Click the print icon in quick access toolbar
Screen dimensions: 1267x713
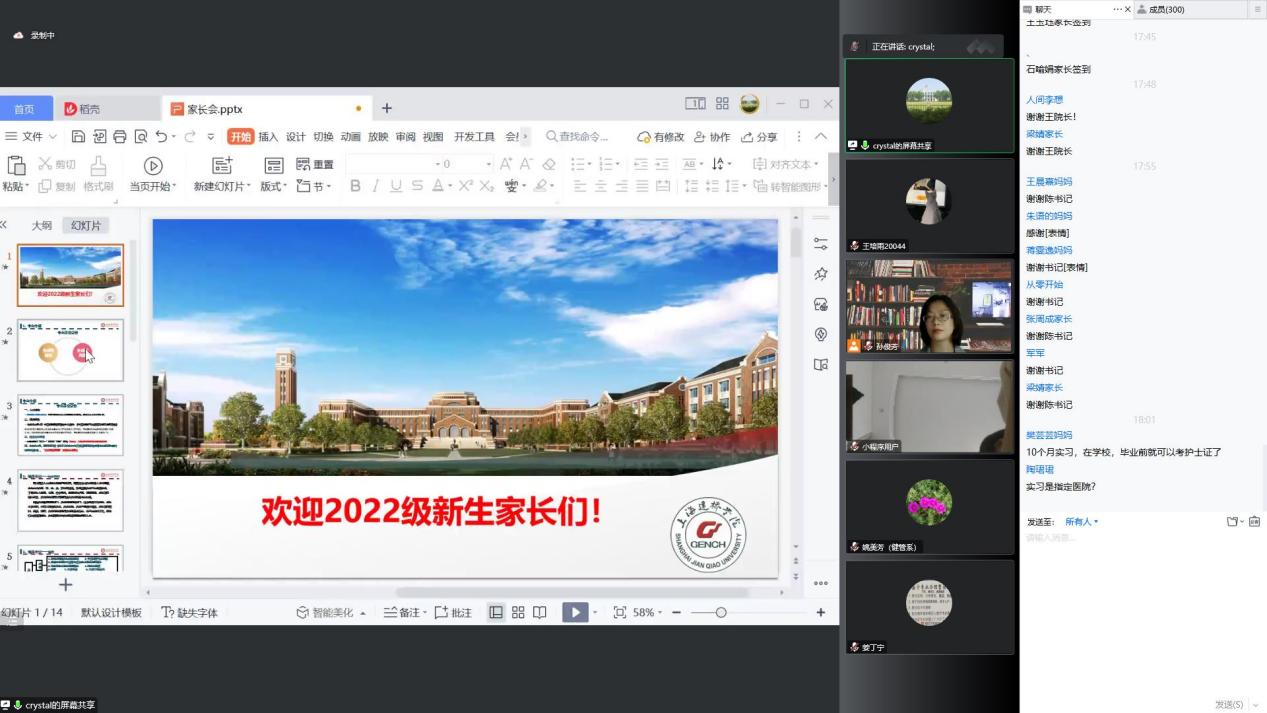(x=120, y=137)
